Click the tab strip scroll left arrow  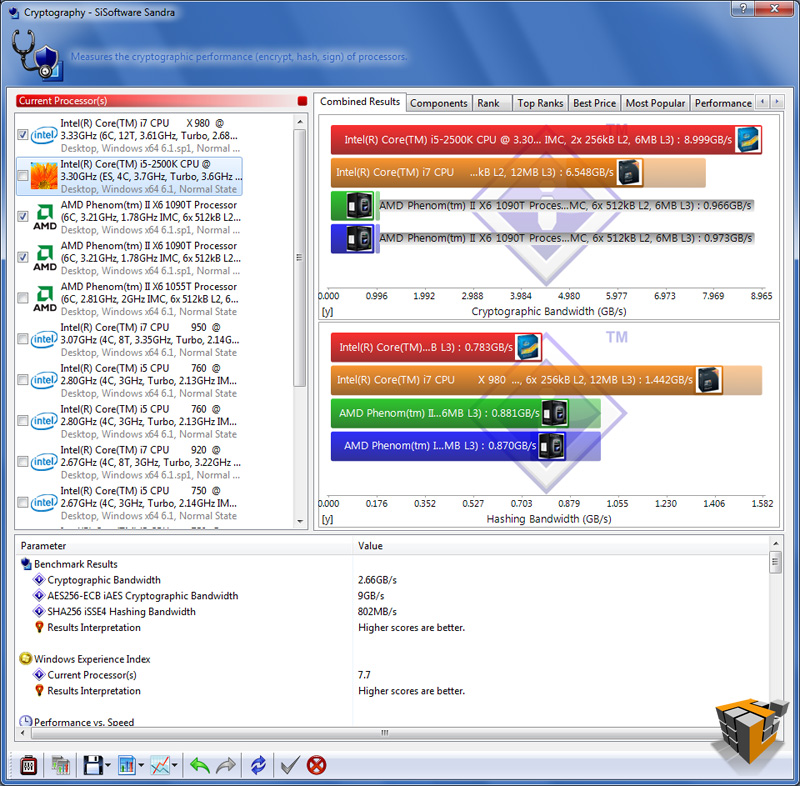pos(762,102)
